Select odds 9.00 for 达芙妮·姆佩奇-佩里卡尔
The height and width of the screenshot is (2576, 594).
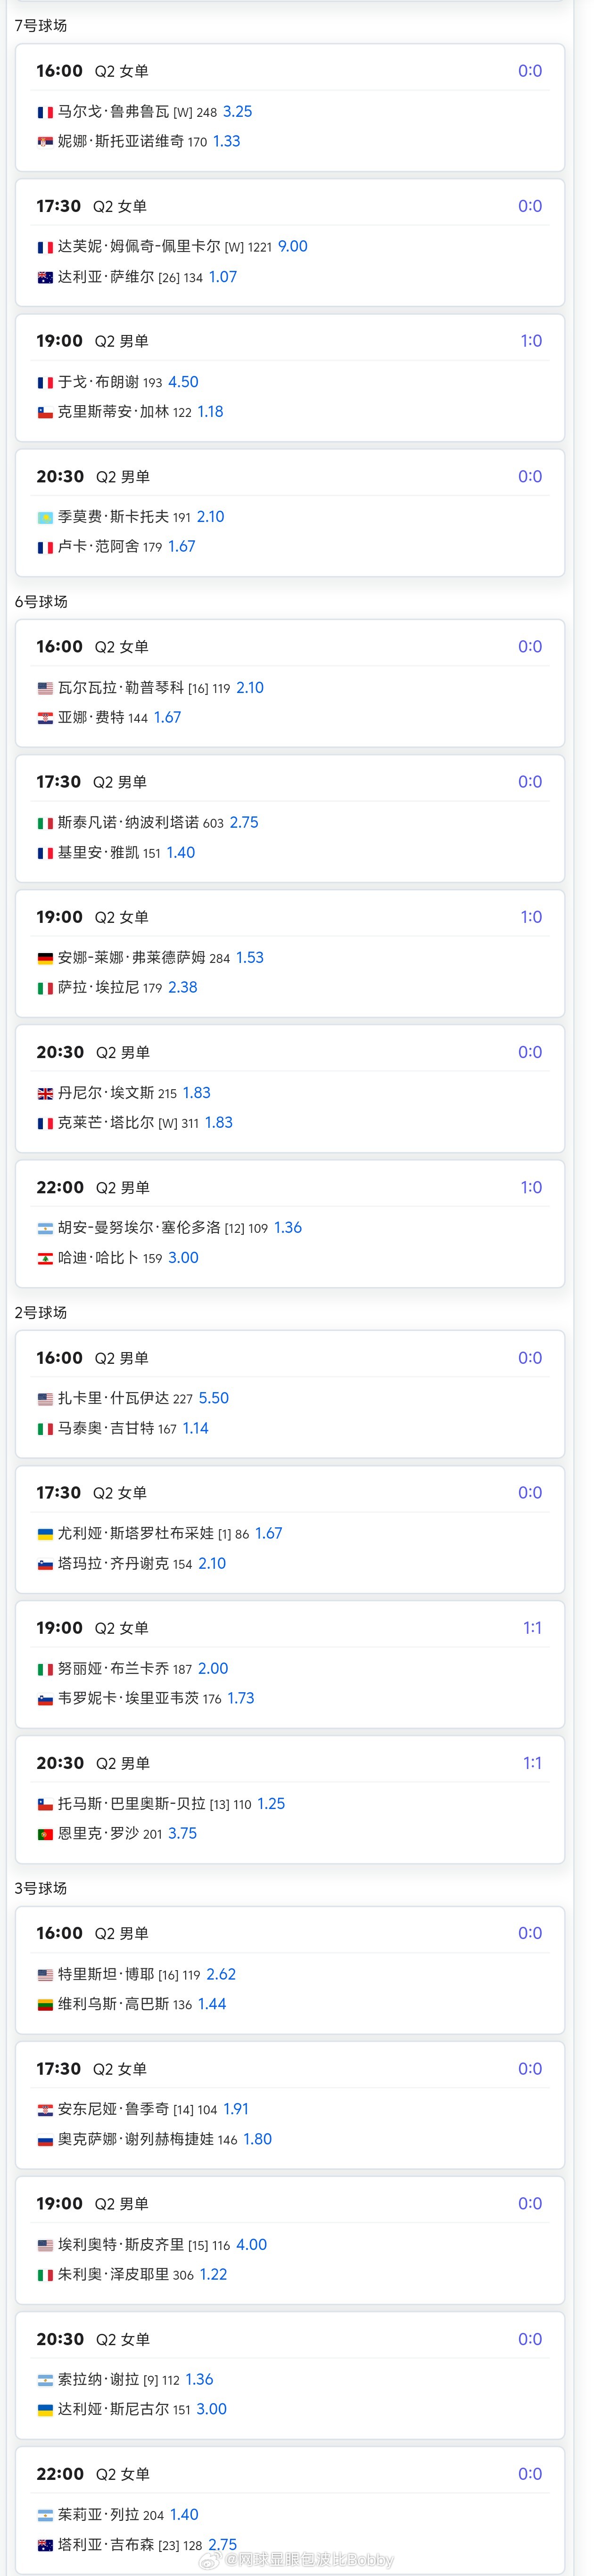coord(293,246)
